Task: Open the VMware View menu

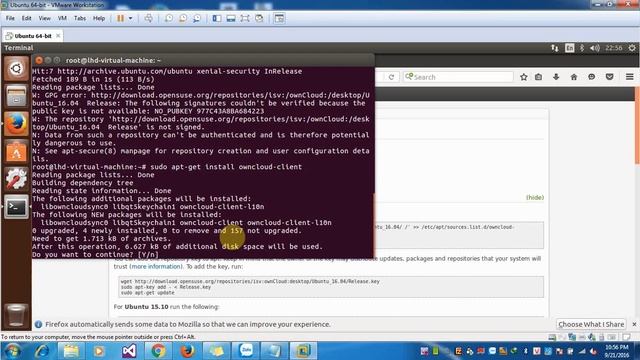Action: click(x=44, y=18)
